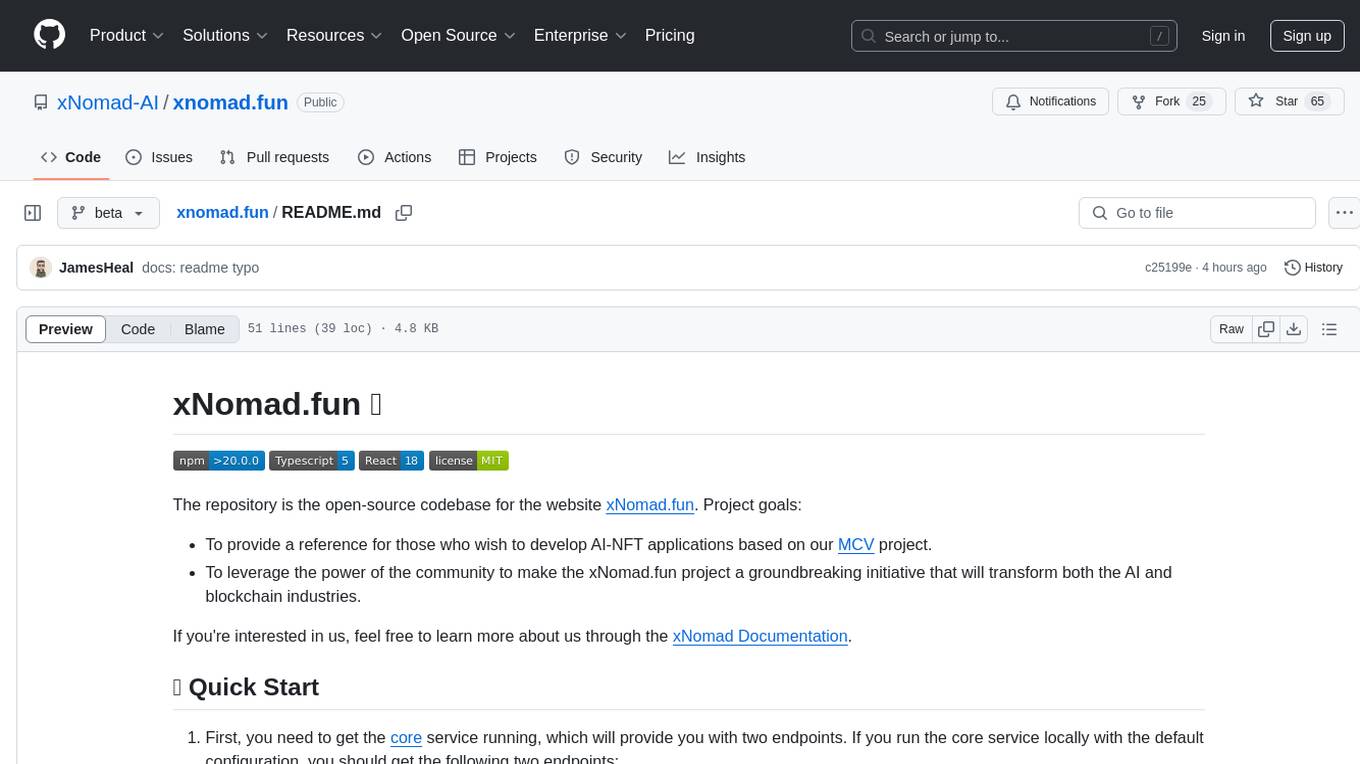1360x764 pixels.
Task: Open the beta branch selector
Action: click(x=108, y=213)
